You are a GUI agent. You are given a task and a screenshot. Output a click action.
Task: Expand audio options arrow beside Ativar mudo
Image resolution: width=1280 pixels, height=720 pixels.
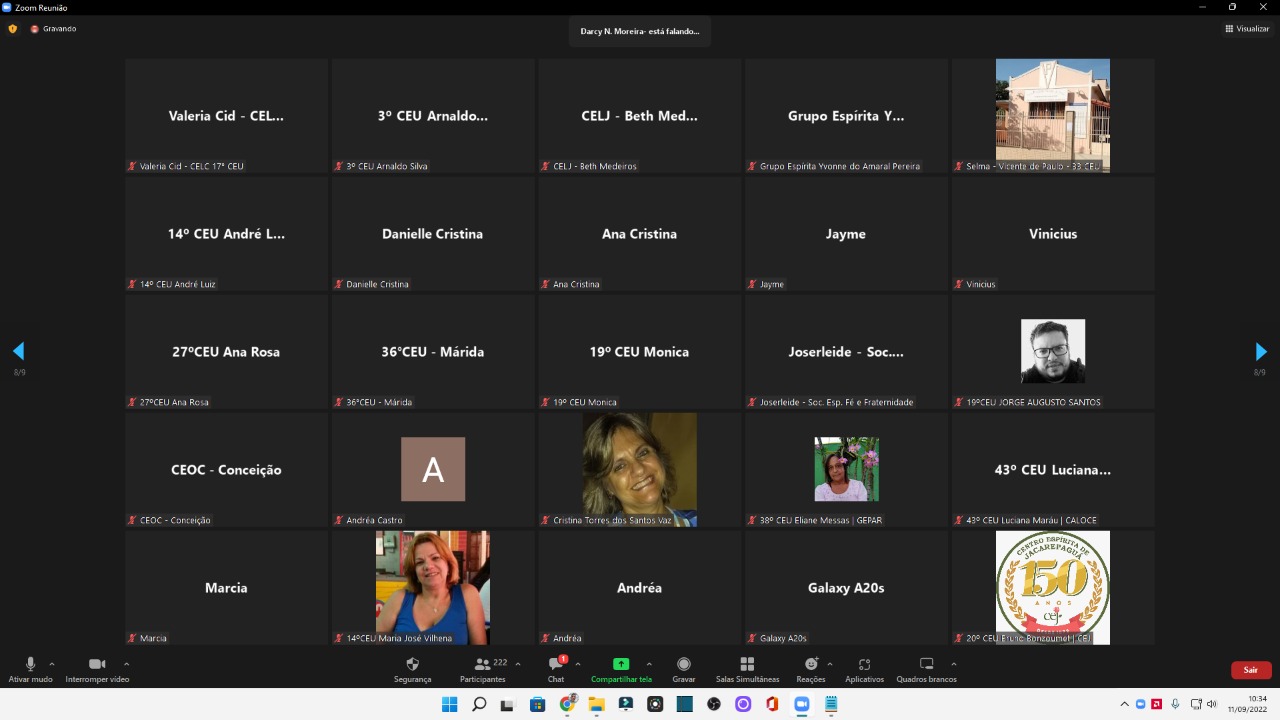point(52,664)
